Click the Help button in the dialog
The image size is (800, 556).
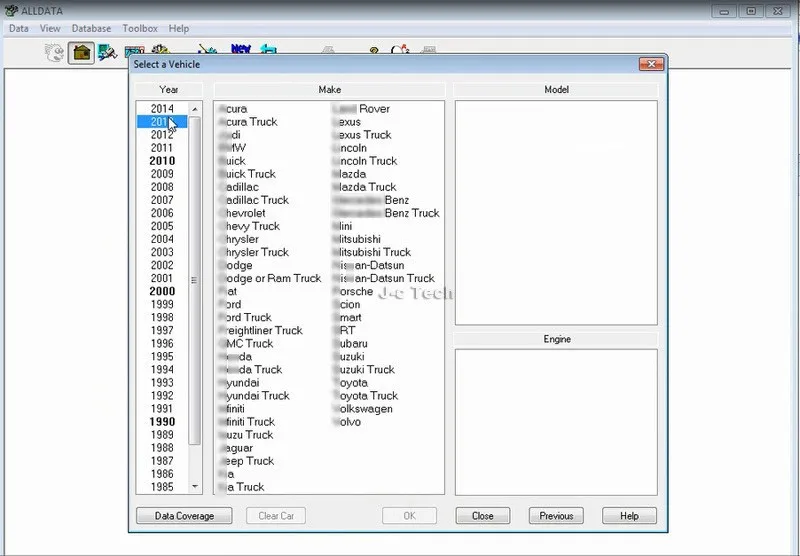[629, 516]
